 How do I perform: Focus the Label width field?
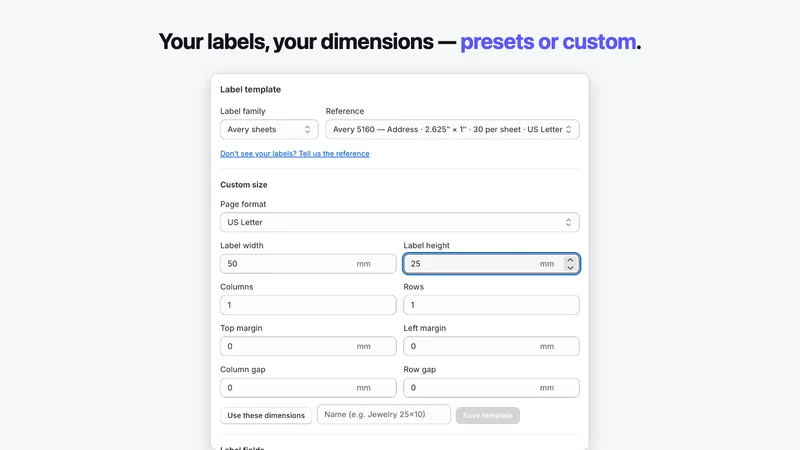(308, 264)
